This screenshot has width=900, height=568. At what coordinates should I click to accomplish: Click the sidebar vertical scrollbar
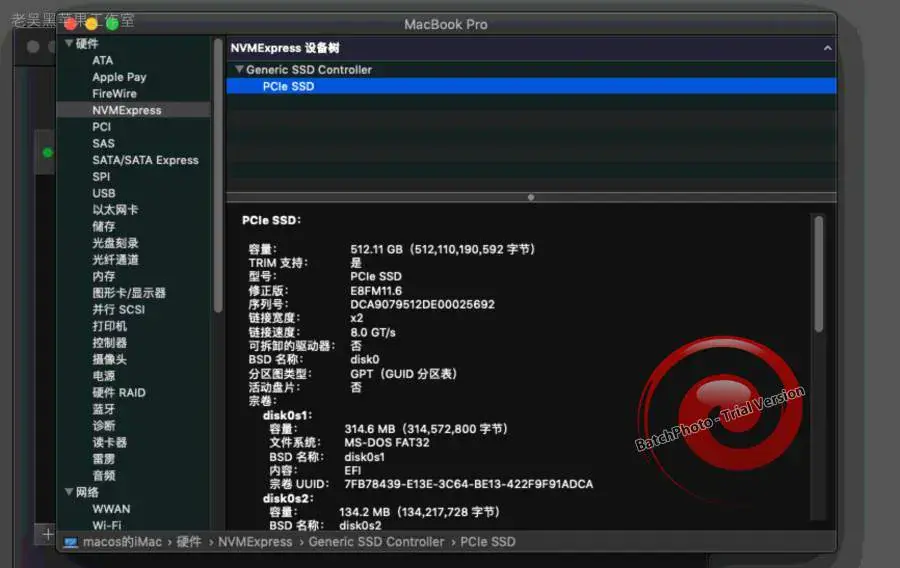tap(218, 175)
